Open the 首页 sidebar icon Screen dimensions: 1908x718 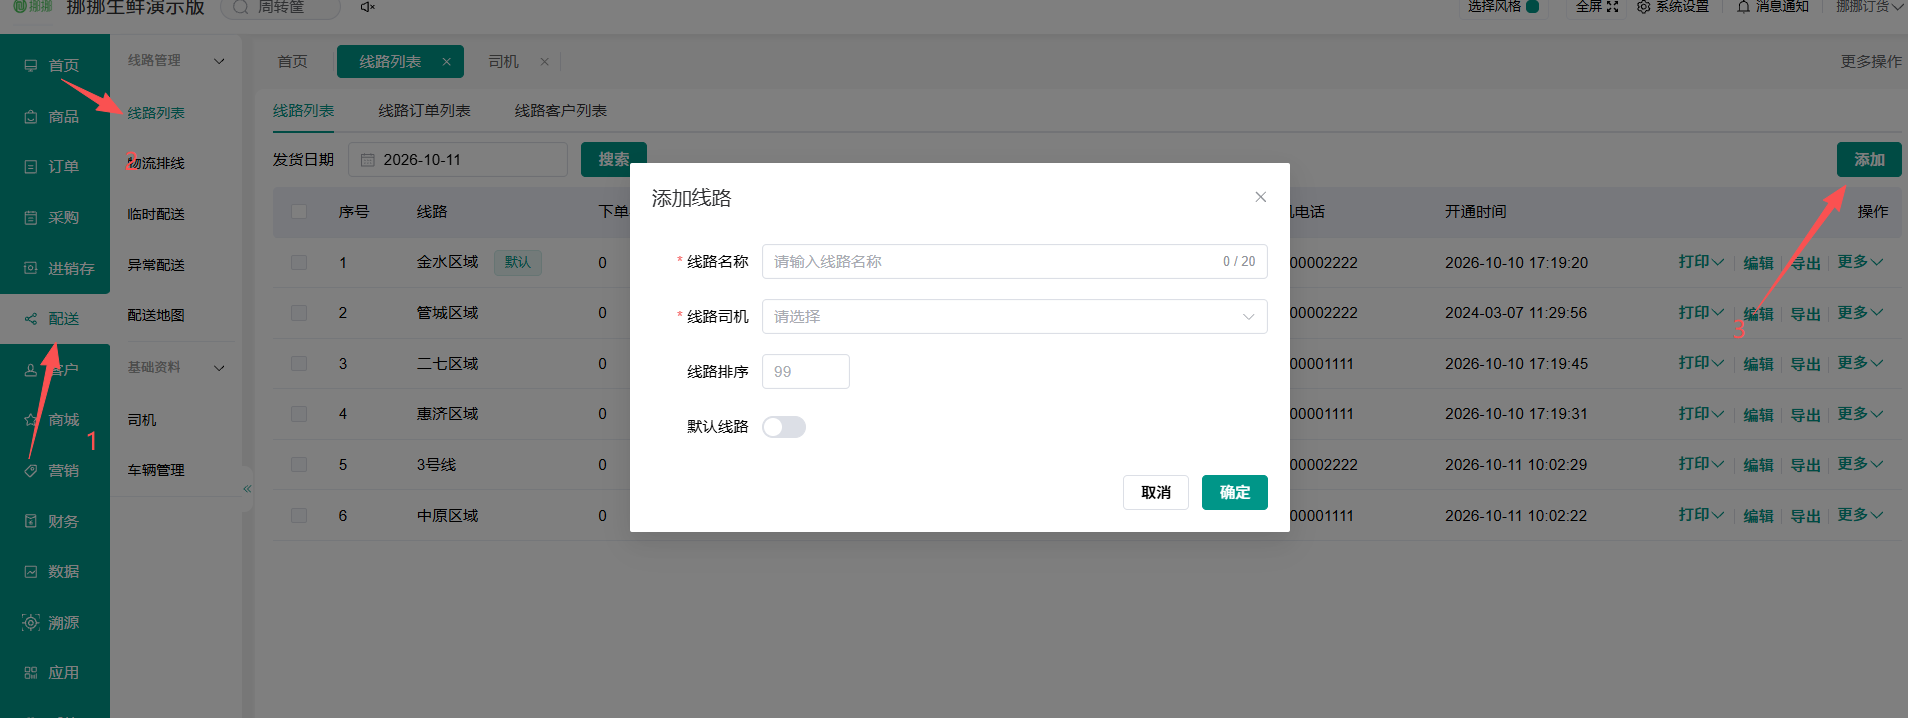(x=31, y=65)
